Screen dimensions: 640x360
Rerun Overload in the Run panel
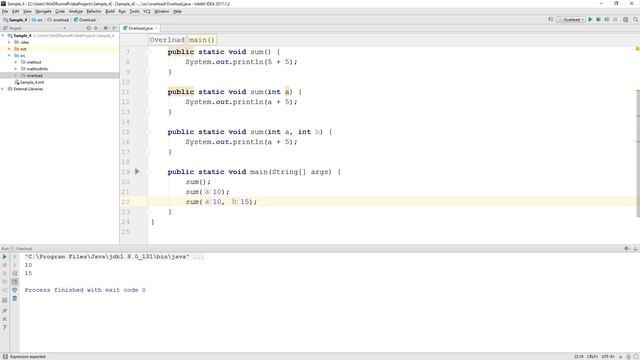(4, 257)
